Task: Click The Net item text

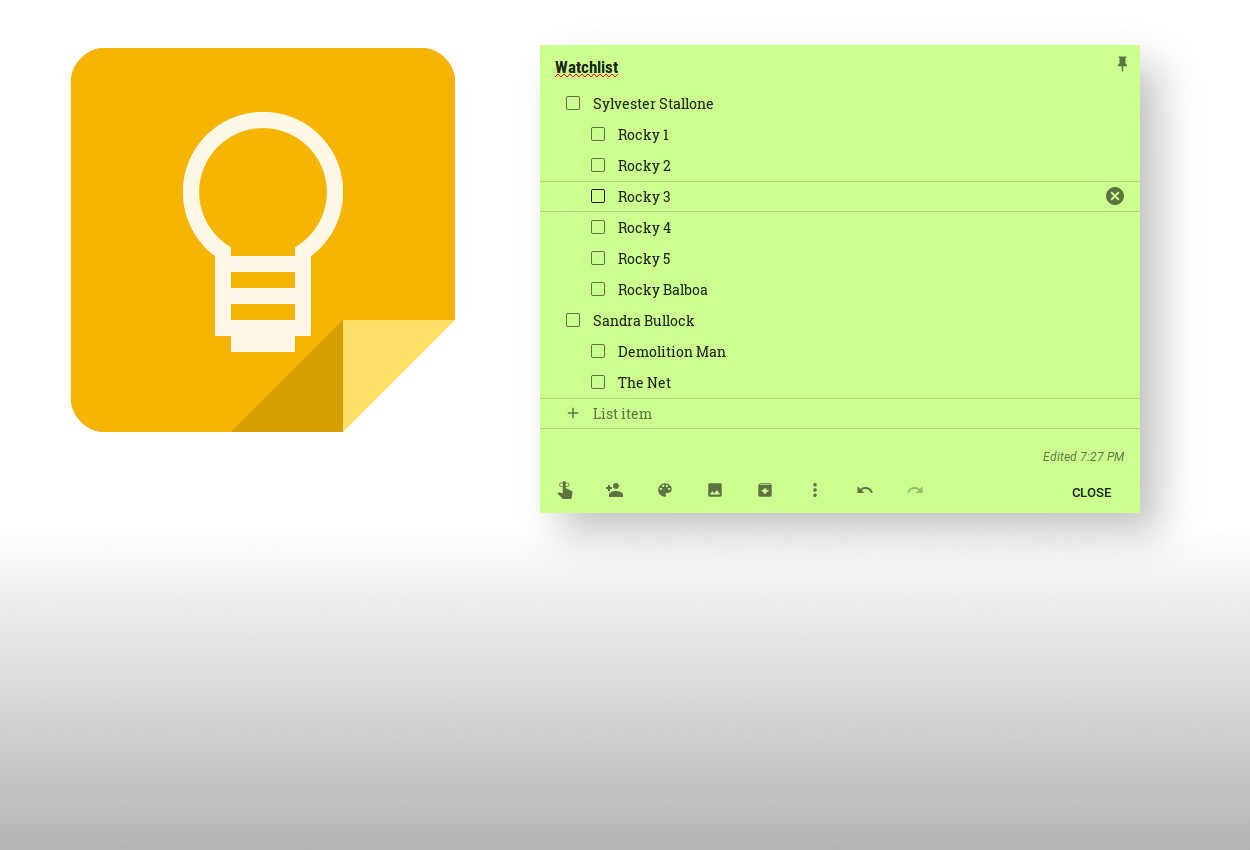Action: [x=644, y=383]
